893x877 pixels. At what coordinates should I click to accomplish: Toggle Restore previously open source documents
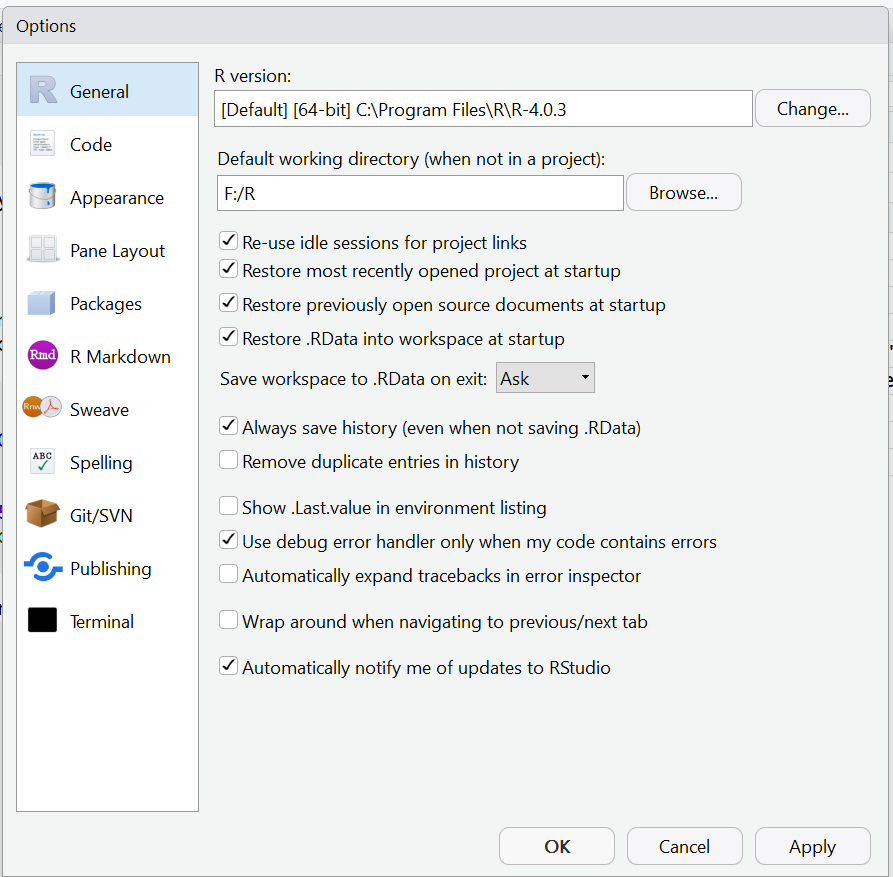click(228, 303)
